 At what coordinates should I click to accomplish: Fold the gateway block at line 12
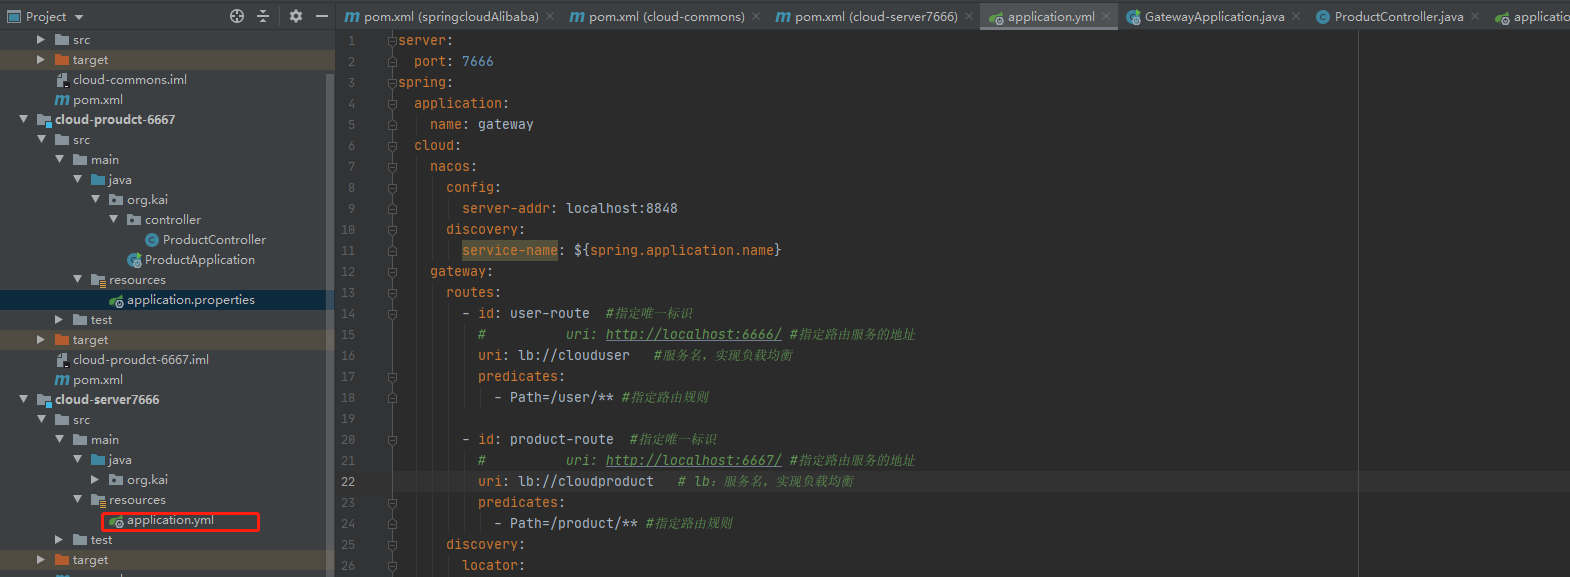(x=392, y=271)
